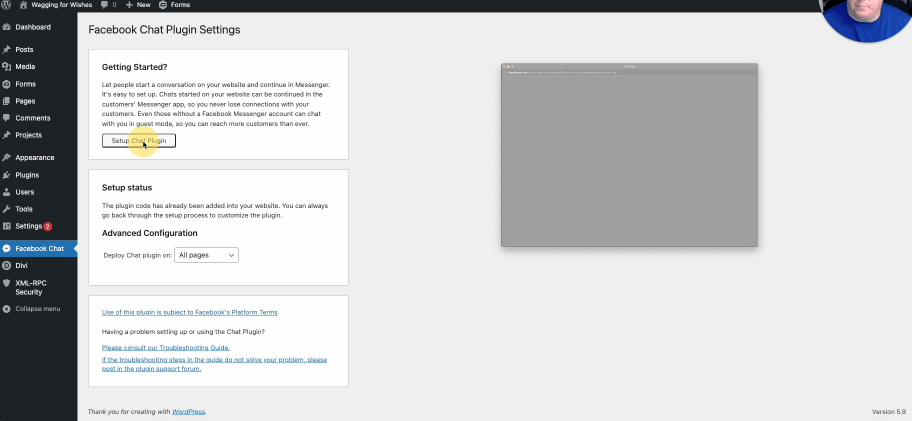Open the Settings menu label

[28, 226]
